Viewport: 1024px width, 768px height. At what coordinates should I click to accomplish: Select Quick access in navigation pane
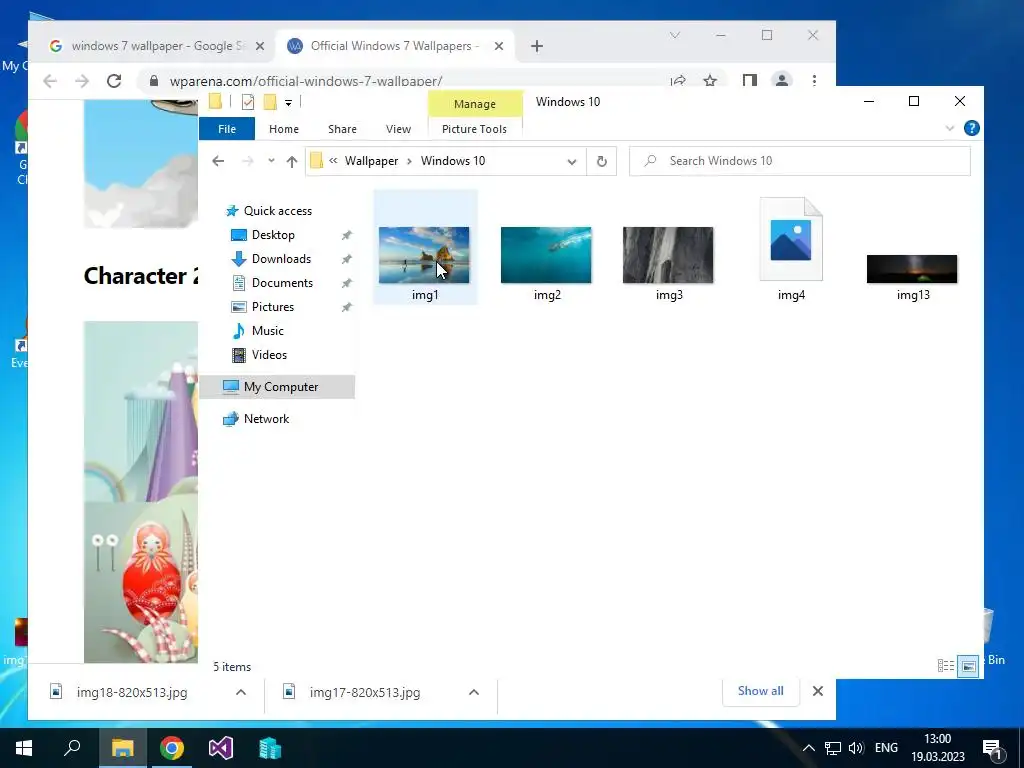278,210
